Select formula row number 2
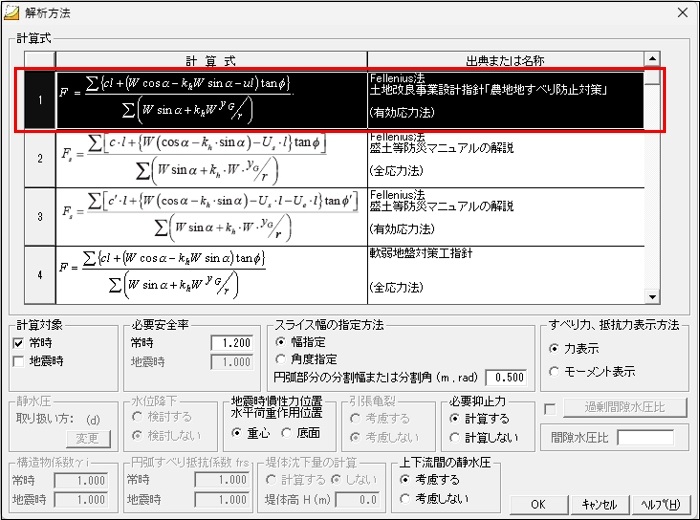This screenshot has height=520, width=700. pos(40,158)
